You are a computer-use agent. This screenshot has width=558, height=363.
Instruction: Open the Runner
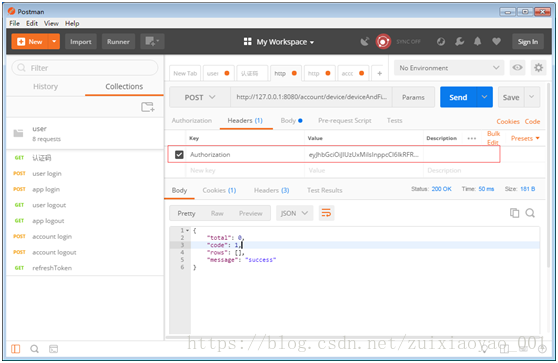coord(118,42)
